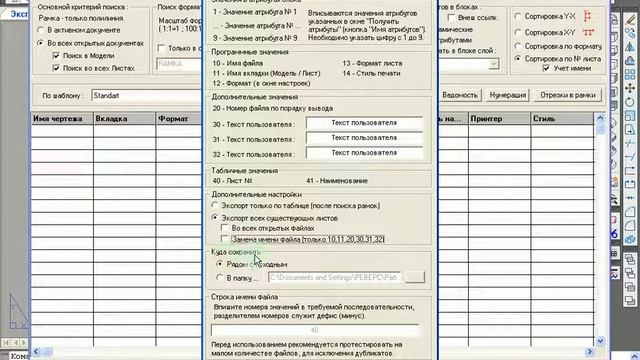Screen dimensions: 640x360
Task: Choose 'Сортировка по формату' radio button
Action: pos(518,46)
